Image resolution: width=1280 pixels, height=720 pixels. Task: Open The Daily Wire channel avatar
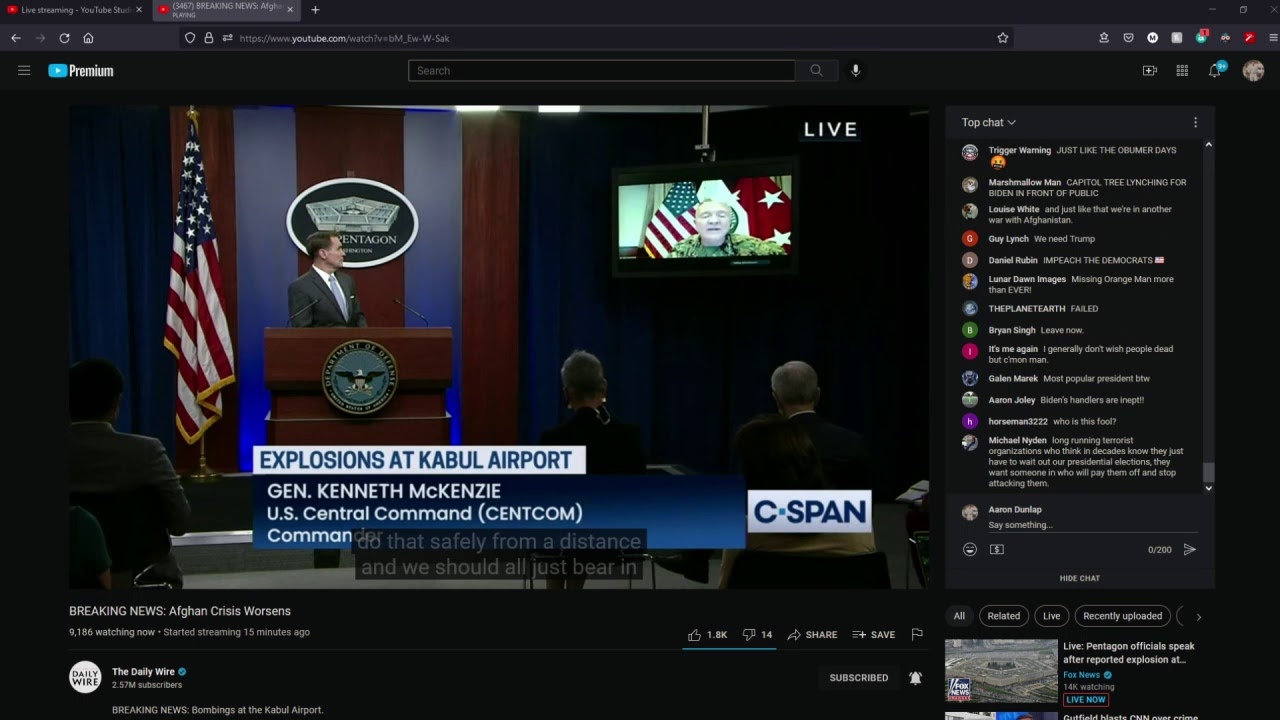pyautogui.click(x=85, y=677)
